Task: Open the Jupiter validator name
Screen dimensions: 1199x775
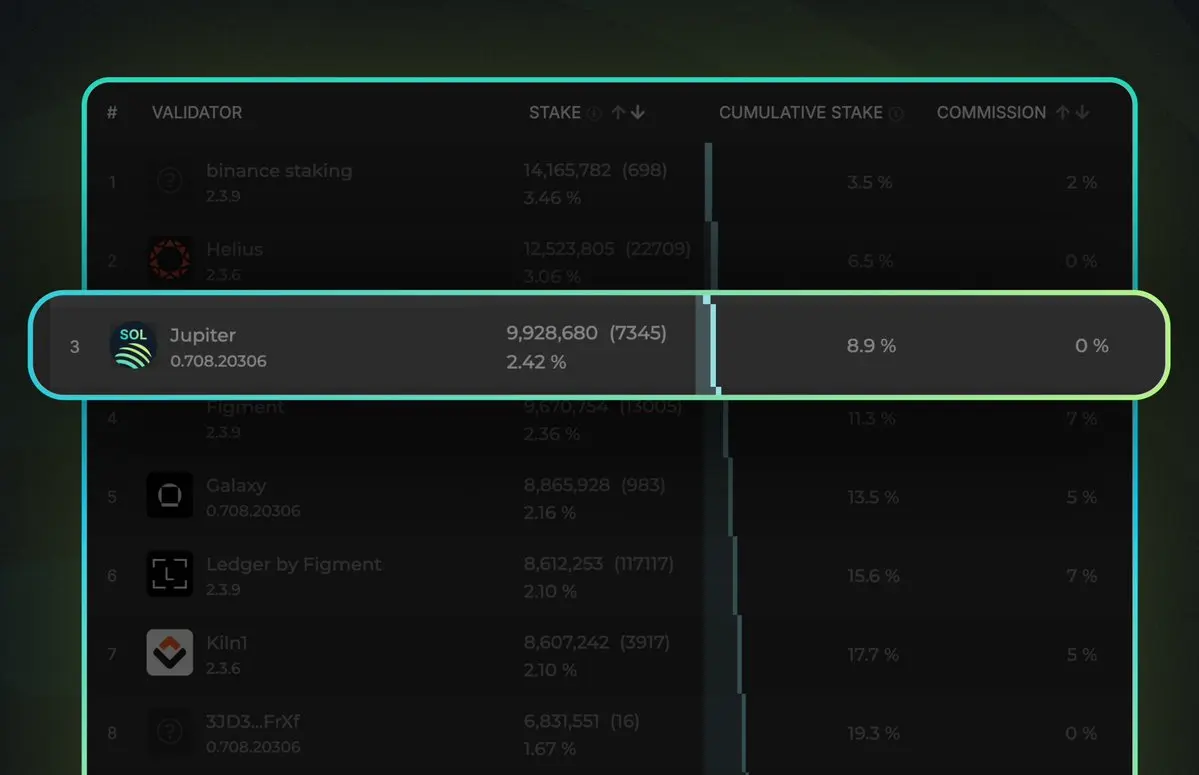Action: point(203,336)
